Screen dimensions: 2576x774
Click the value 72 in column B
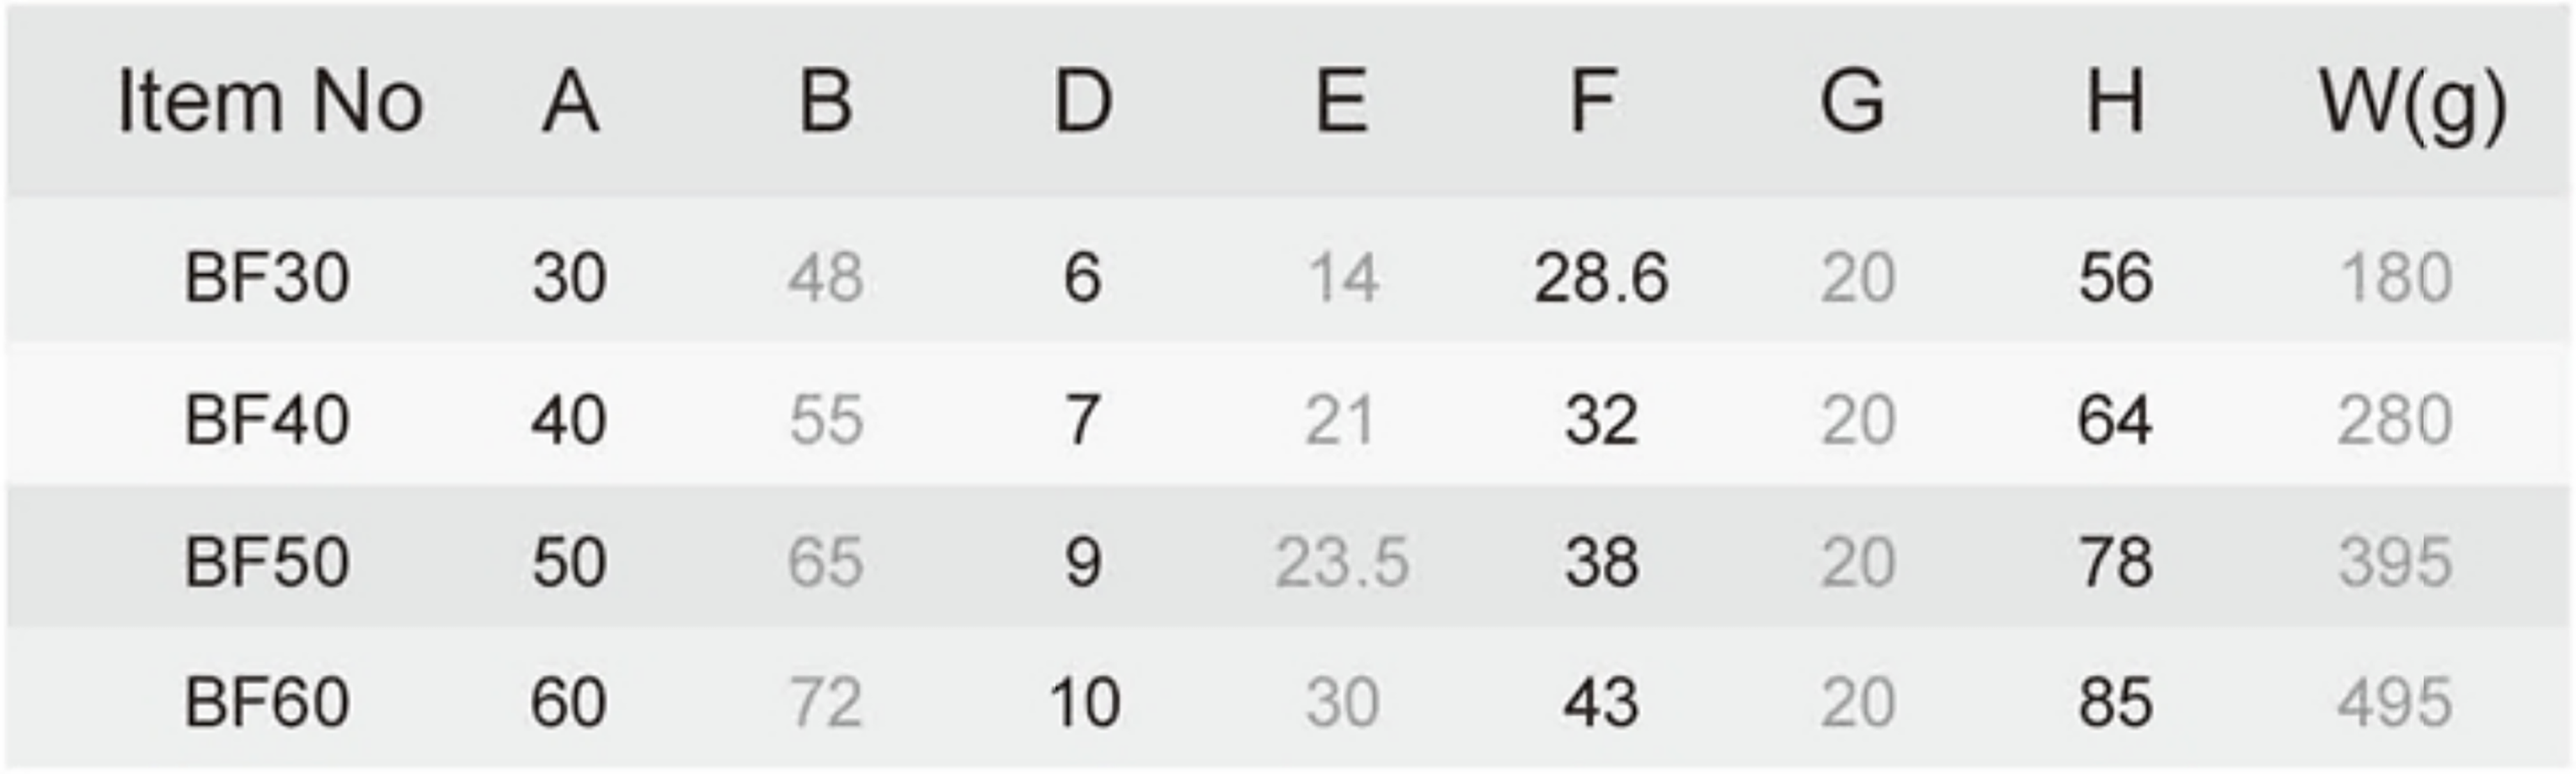coord(826,702)
